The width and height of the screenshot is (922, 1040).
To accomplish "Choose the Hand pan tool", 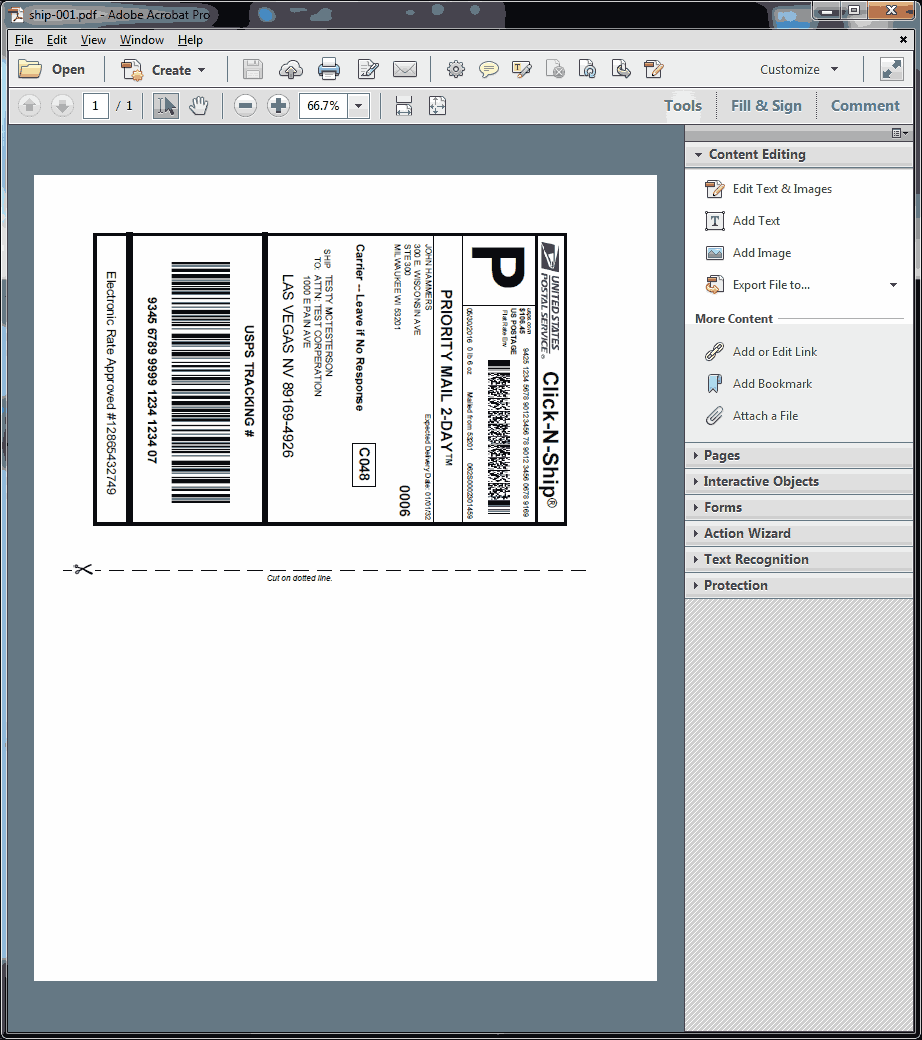I will (x=199, y=105).
